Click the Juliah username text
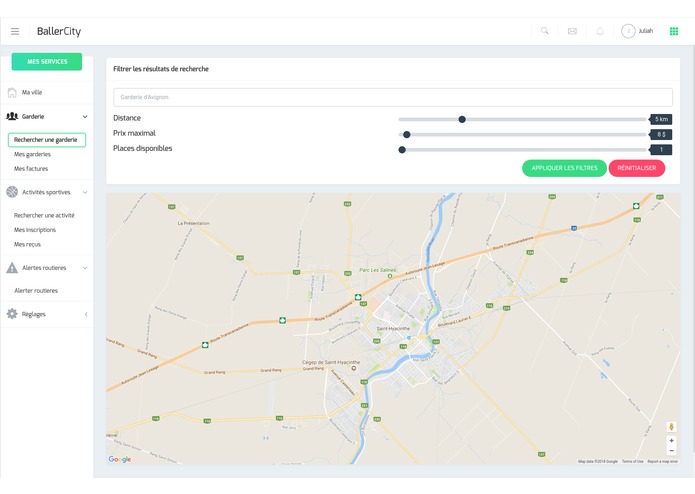695x494 pixels. click(x=645, y=31)
